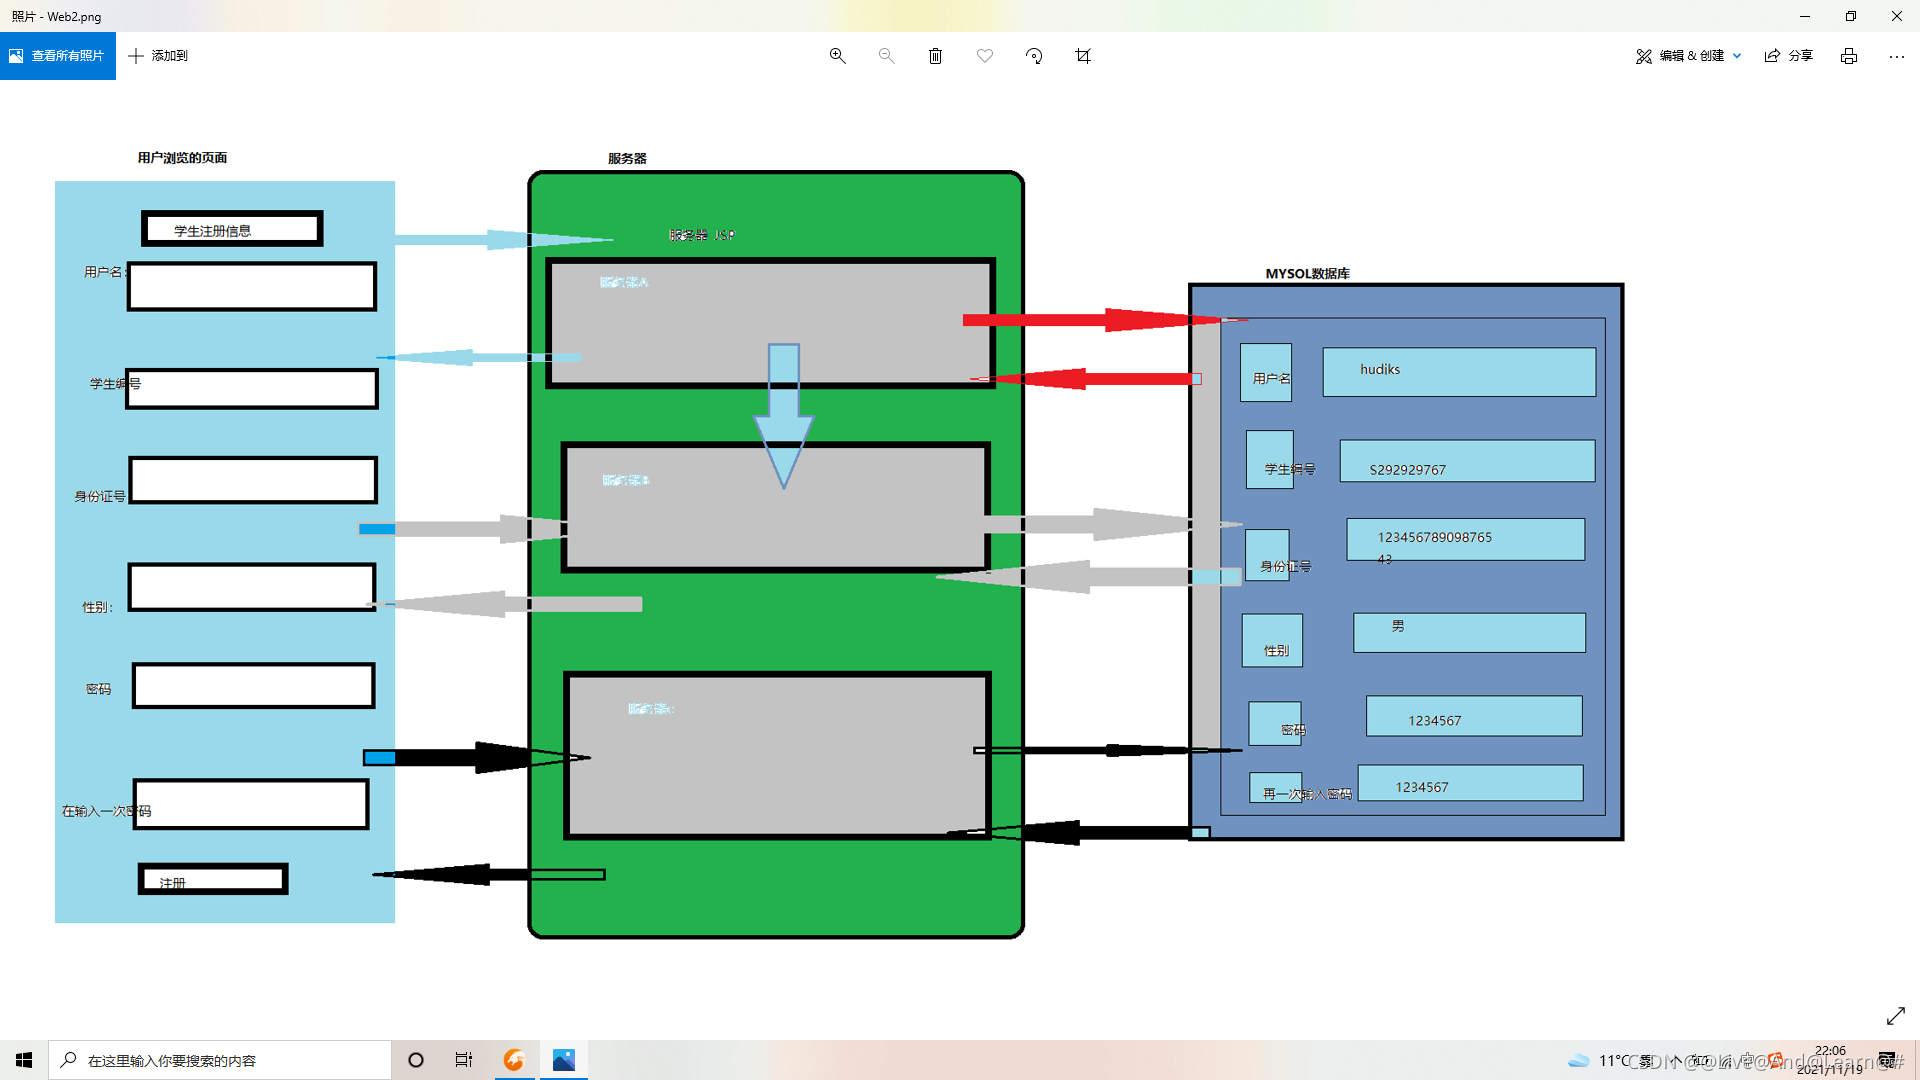Open the notification center icon
1920x1080 pixels.
coord(1888,1060)
